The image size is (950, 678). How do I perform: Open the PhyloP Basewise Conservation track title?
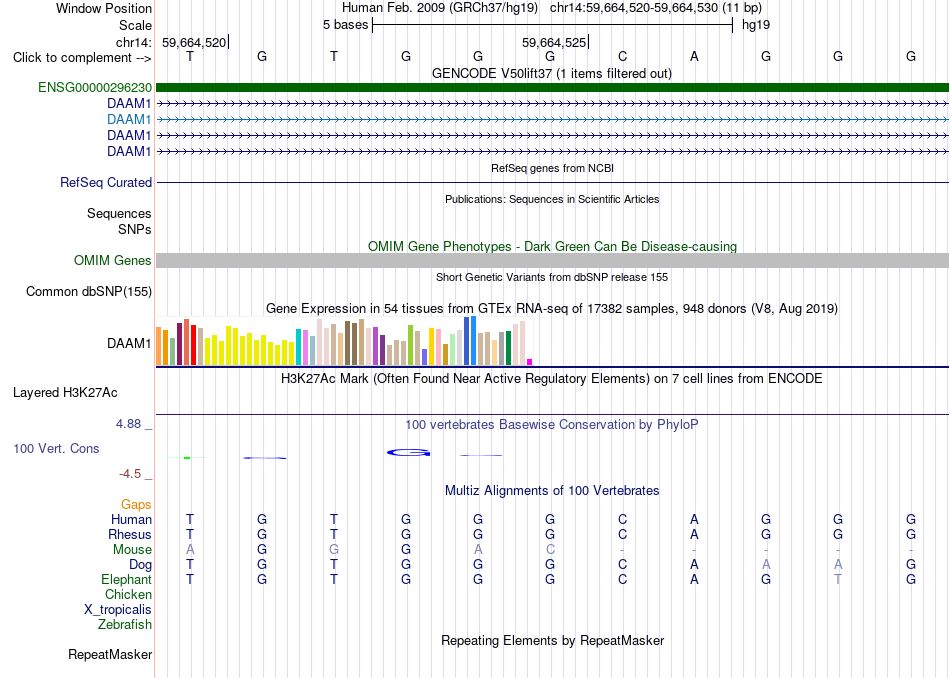(x=552, y=425)
